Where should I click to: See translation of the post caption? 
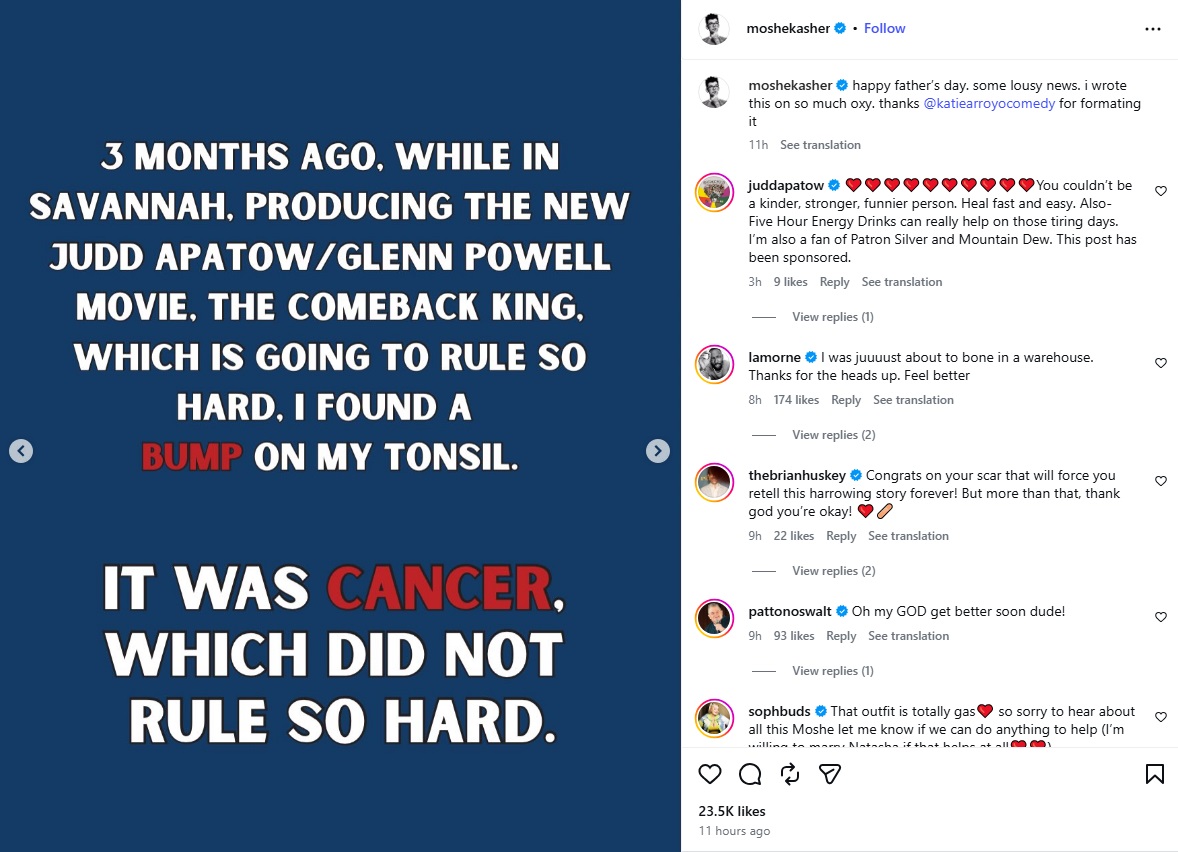click(820, 145)
